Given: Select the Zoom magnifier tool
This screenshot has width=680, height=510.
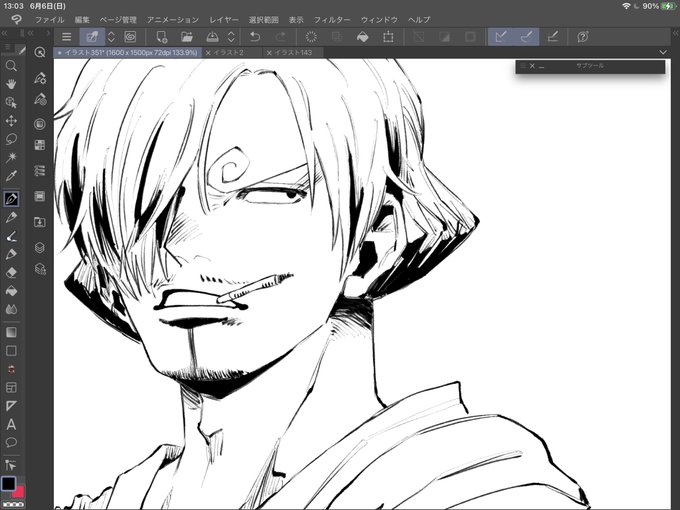Looking at the screenshot, I should [11, 66].
